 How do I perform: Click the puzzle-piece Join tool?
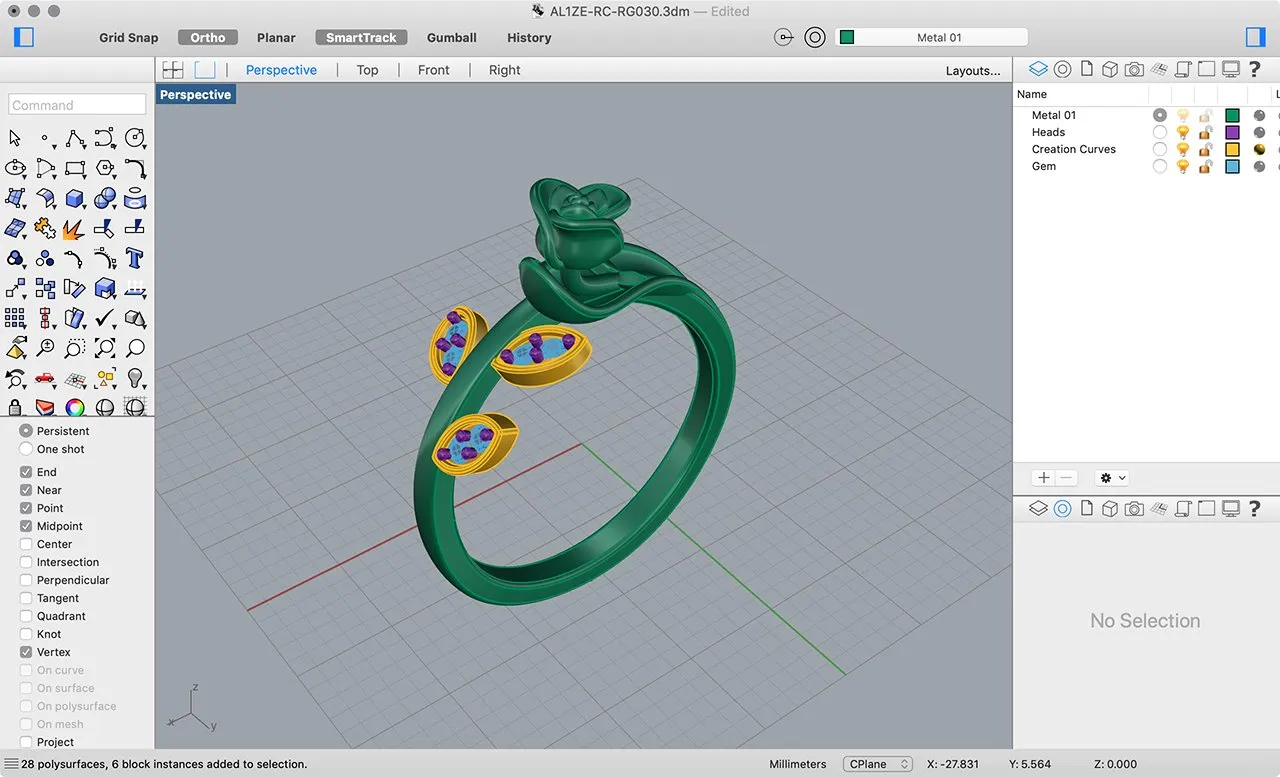coord(45,228)
